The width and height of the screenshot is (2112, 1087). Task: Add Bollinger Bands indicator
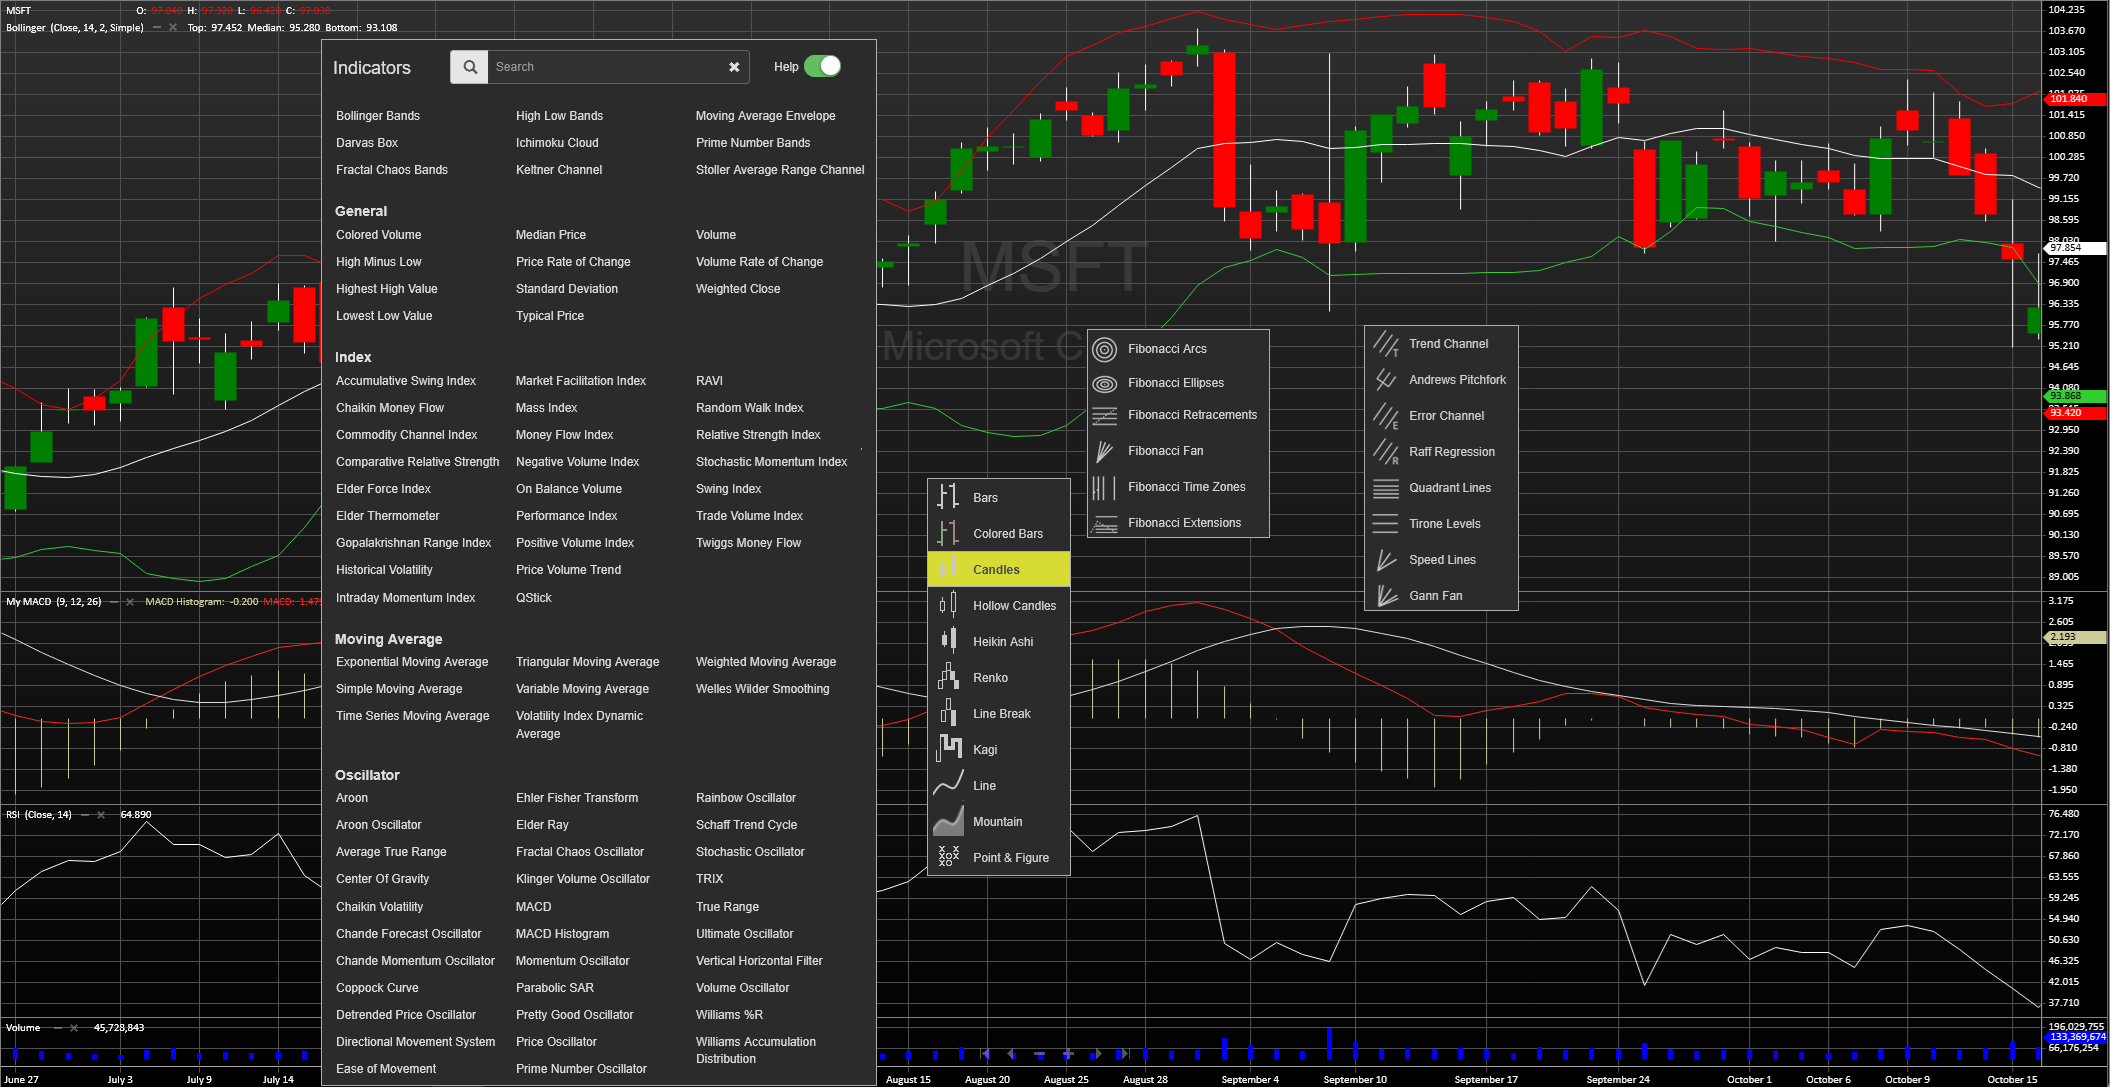[x=378, y=116]
